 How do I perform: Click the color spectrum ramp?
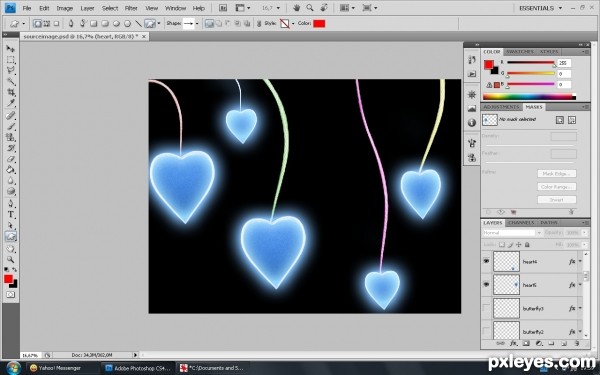(529, 97)
